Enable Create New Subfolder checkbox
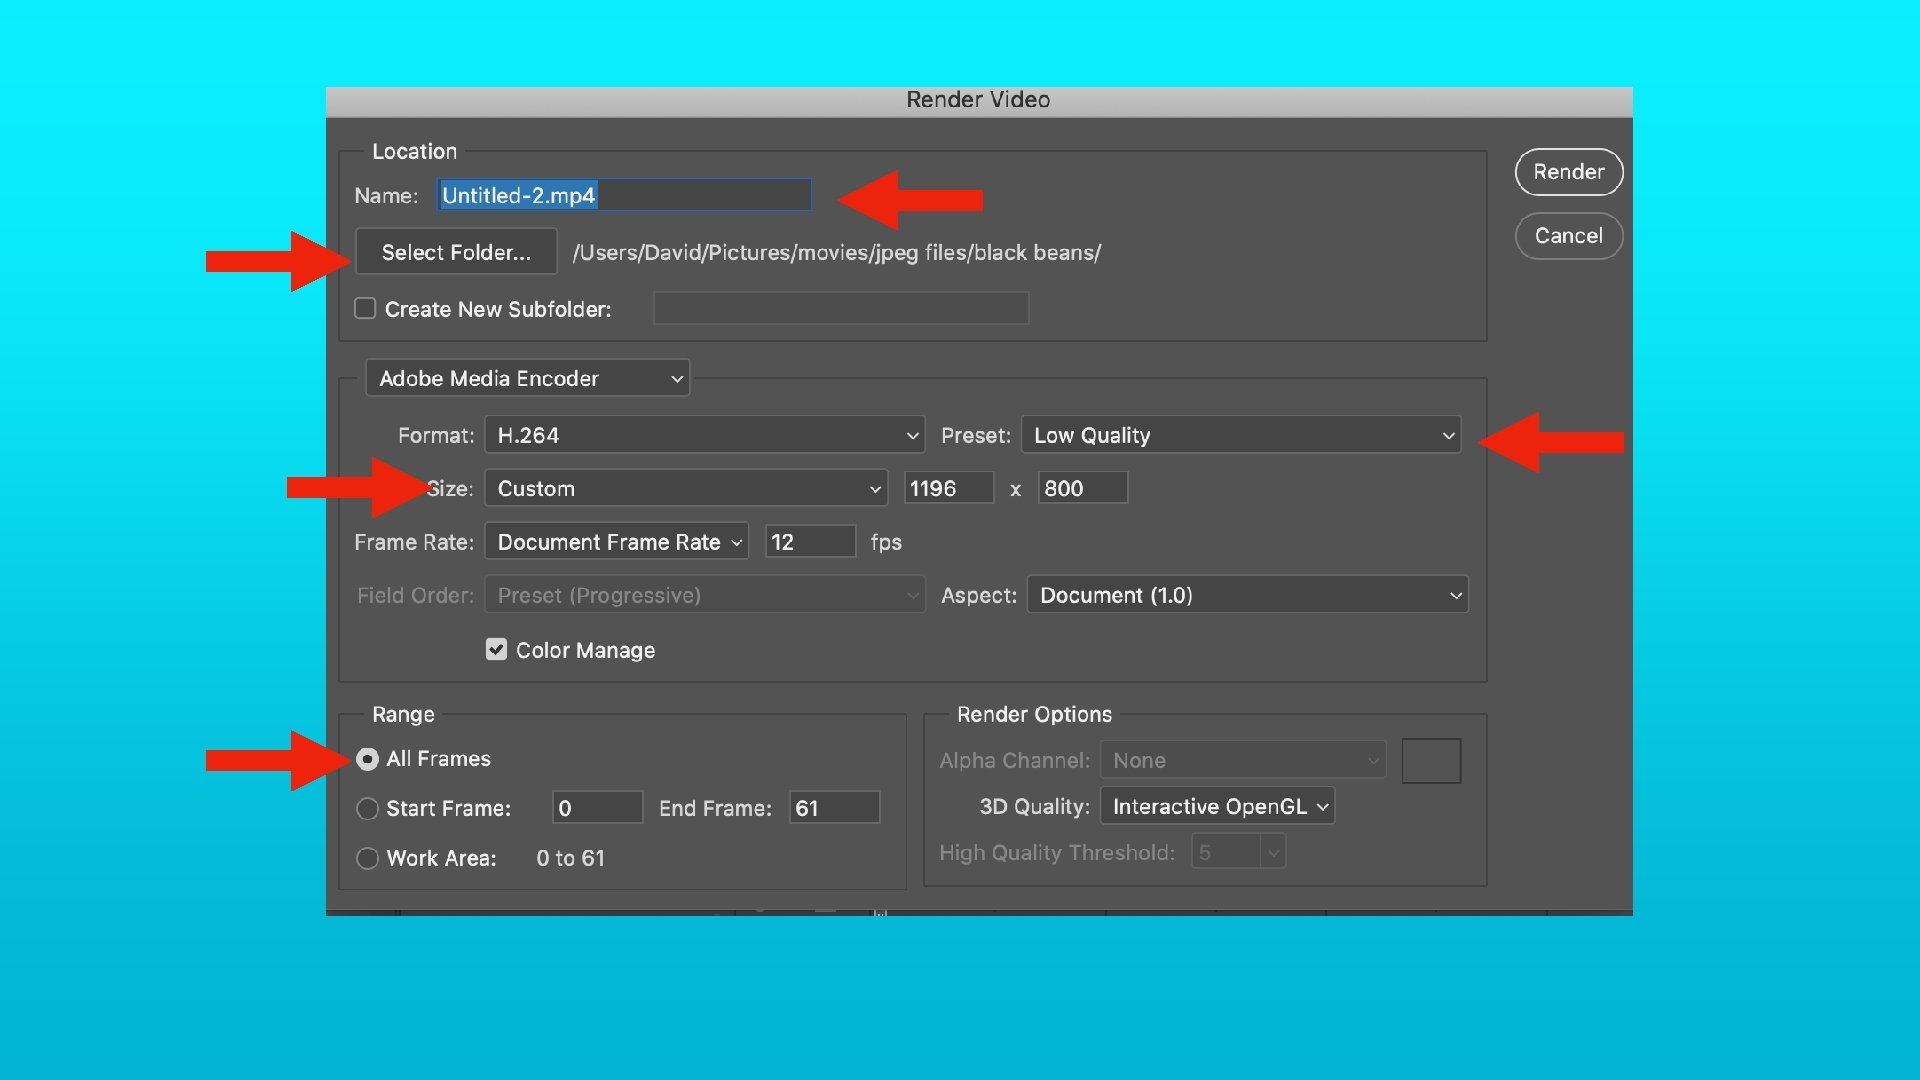Image resolution: width=1920 pixels, height=1080 pixels. click(366, 308)
